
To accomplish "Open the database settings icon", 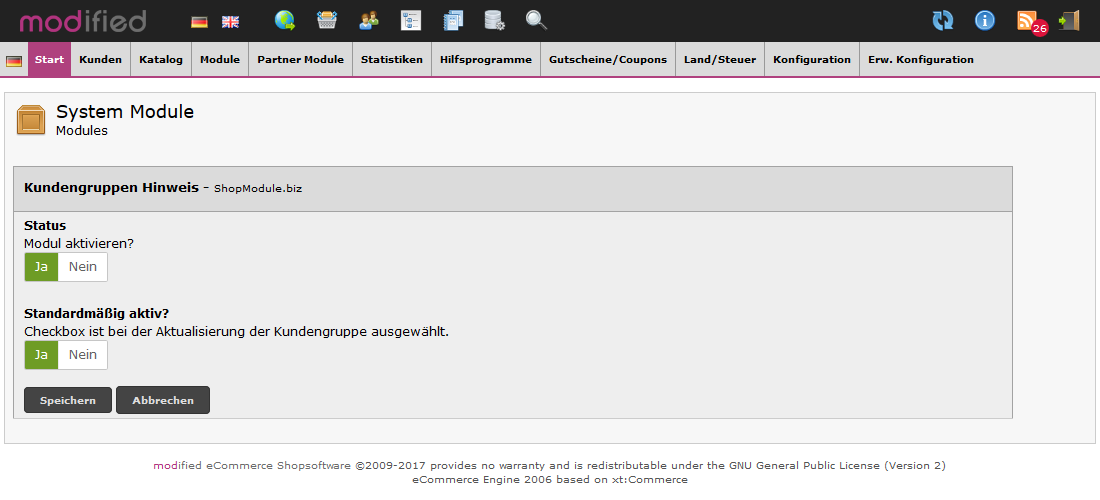I will (495, 20).
